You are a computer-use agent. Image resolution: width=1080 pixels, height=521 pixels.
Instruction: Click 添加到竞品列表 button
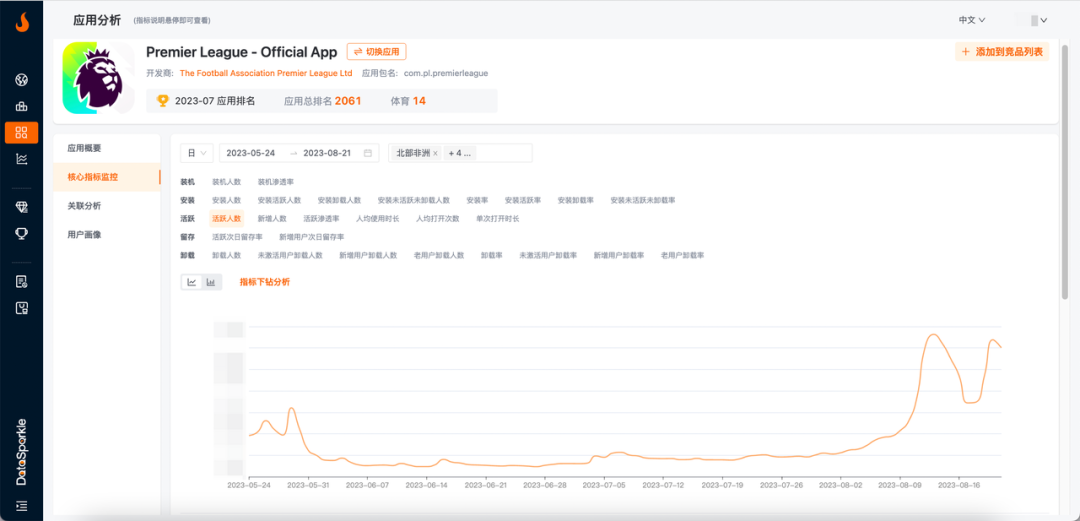tap(1001, 52)
